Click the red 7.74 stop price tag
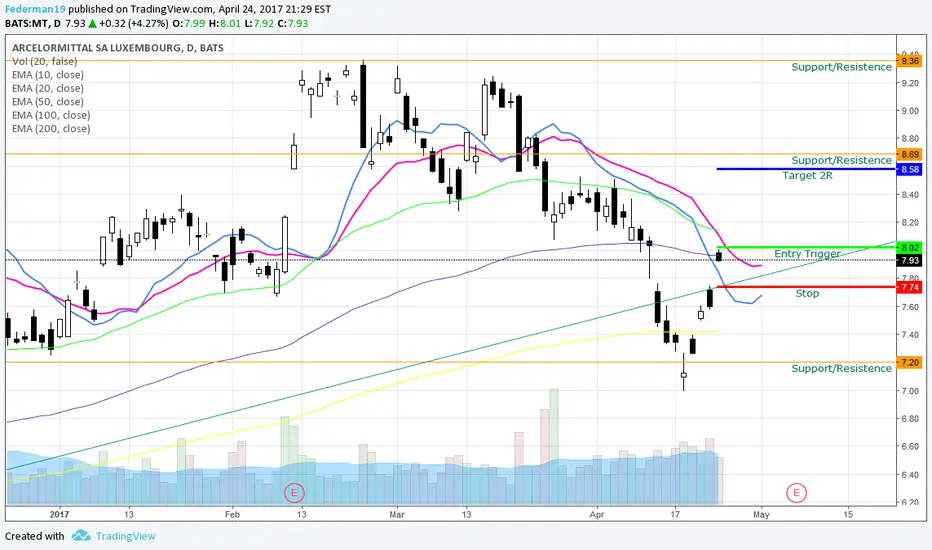 (x=909, y=287)
